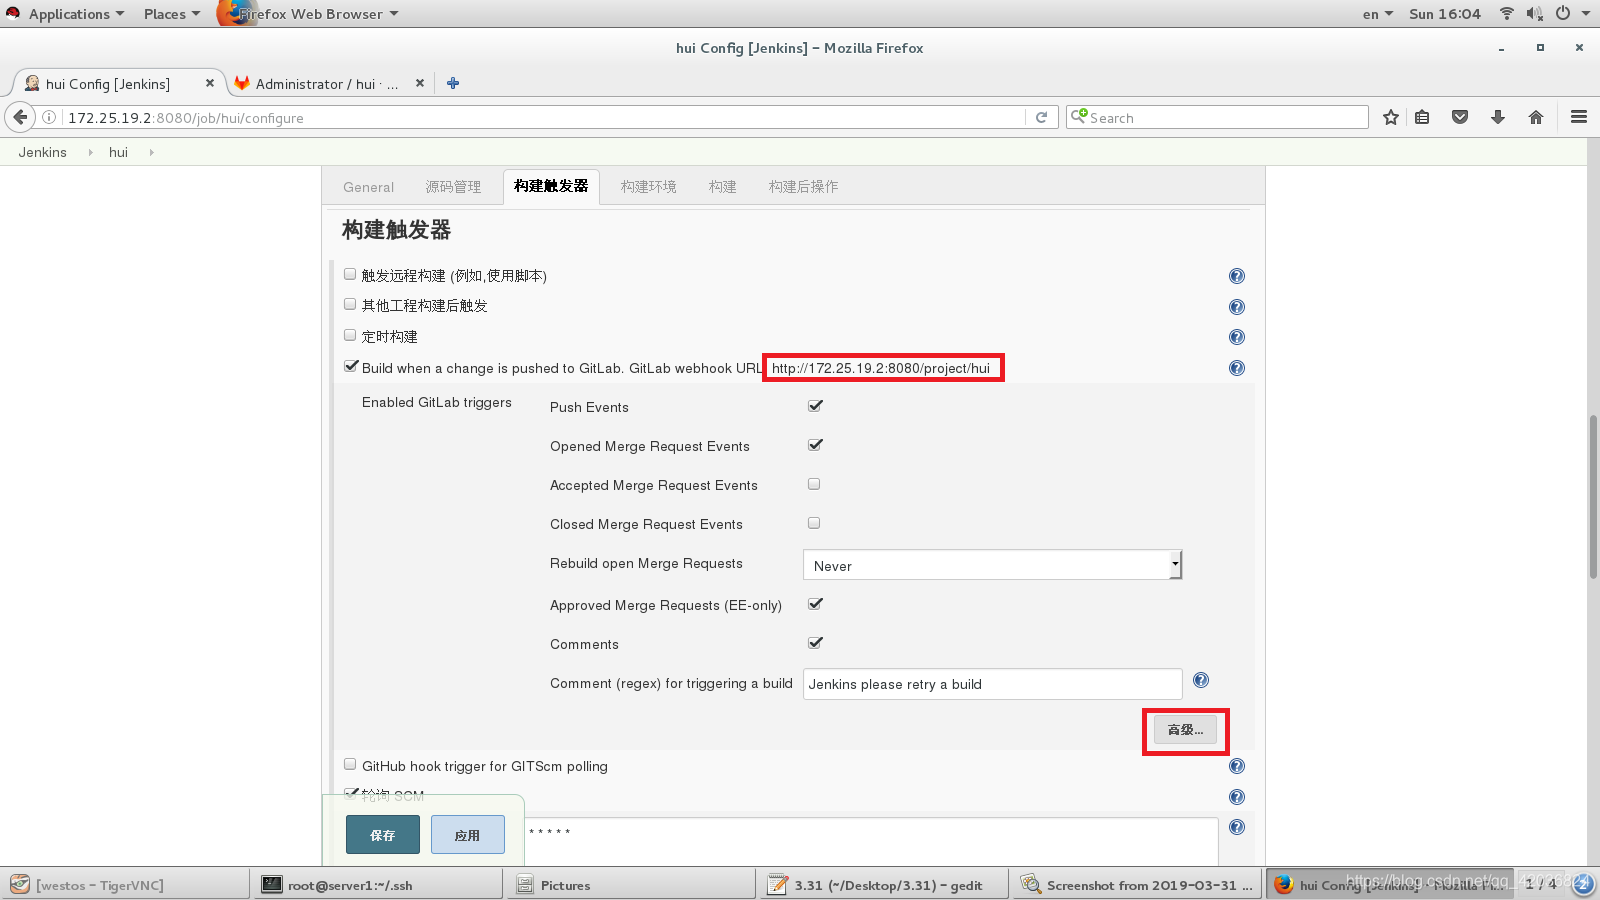Viewport: 1600px width, 900px height.
Task: Reload the page with refresh icon
Action: tap(1041, 117)
